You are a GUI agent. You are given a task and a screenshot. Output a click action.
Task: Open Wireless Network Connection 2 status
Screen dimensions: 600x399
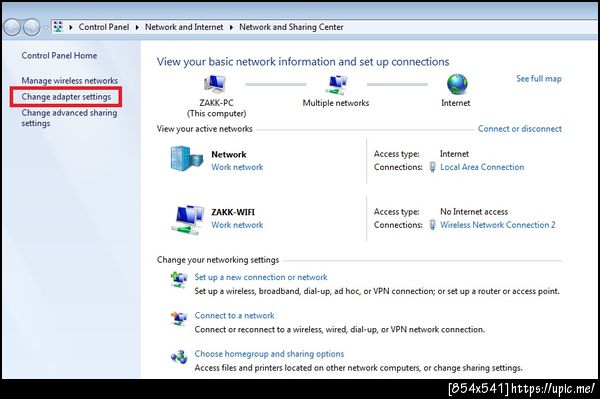pyautogui.click(x=498, y=225)
